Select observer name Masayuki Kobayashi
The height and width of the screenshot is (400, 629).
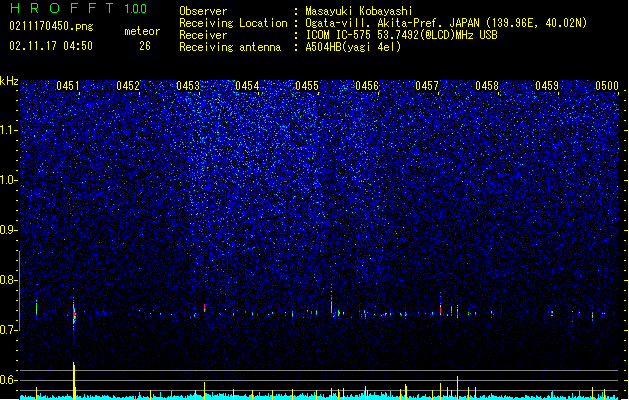[x=359, y=11]
